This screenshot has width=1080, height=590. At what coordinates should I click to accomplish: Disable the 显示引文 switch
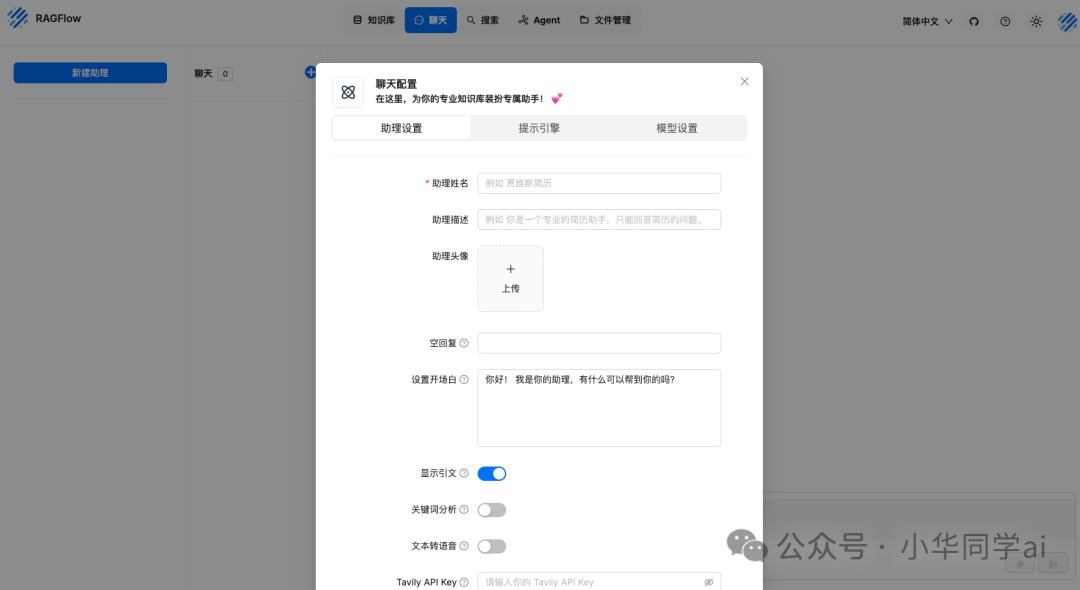(492, 474)
